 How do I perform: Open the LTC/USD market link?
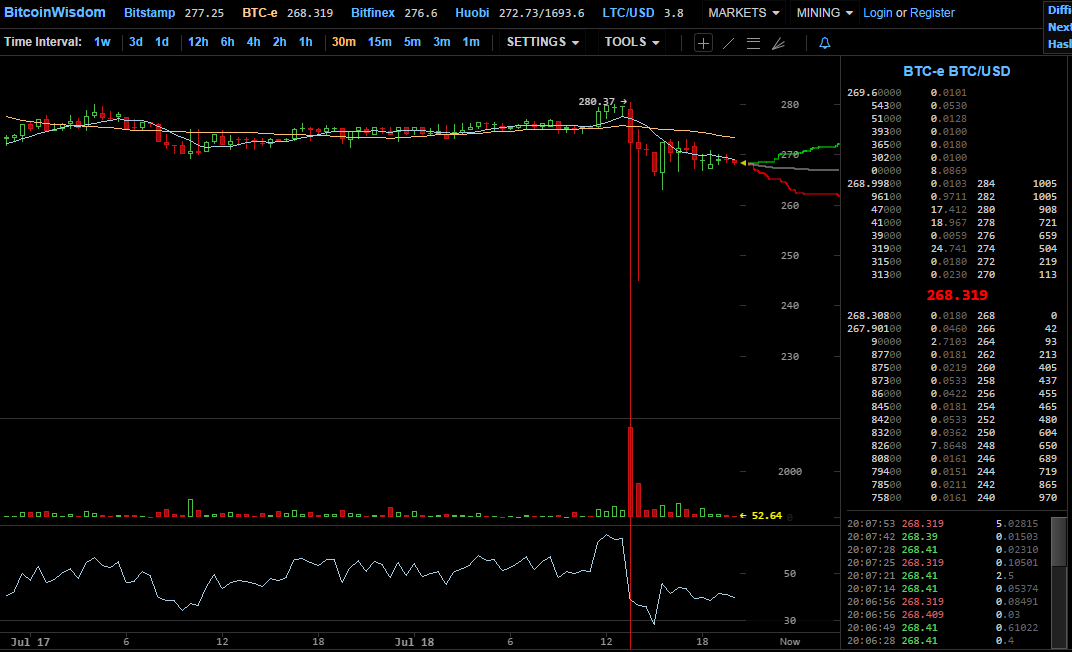(628, 13)
